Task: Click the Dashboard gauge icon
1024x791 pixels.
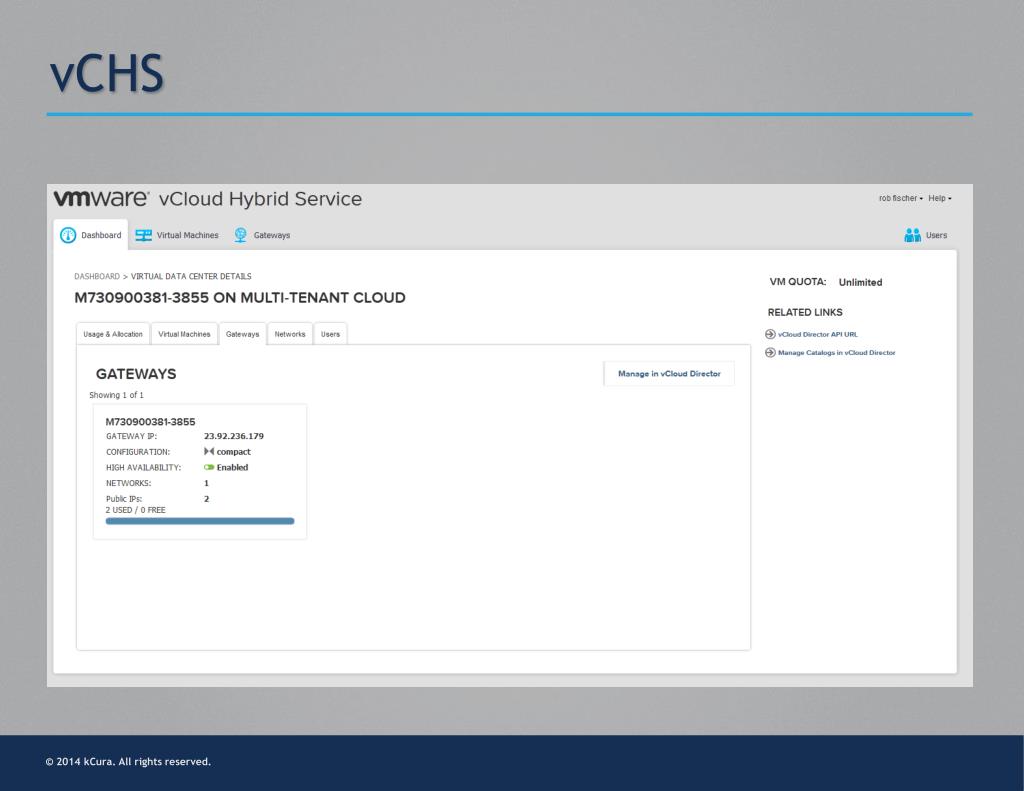Action: (68, 235)
